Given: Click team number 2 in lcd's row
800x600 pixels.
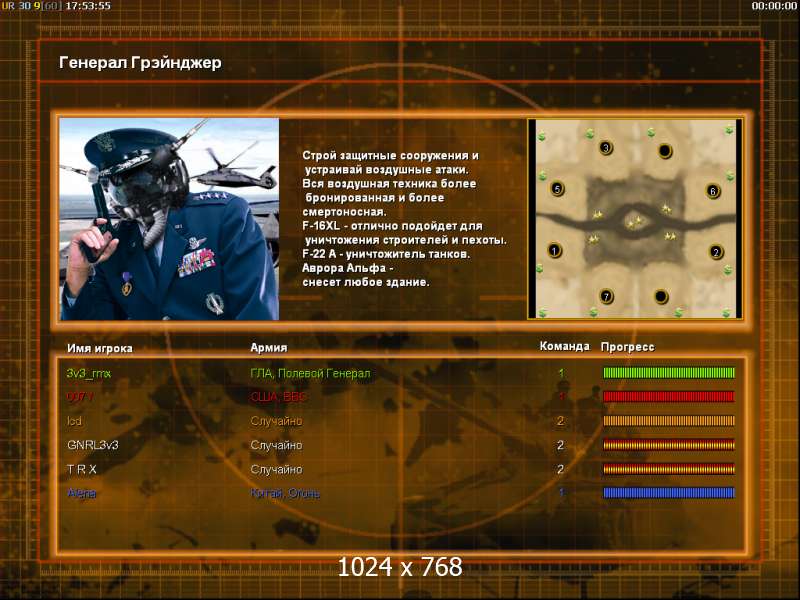Looking at the screenshot, I should click(561, 421).
